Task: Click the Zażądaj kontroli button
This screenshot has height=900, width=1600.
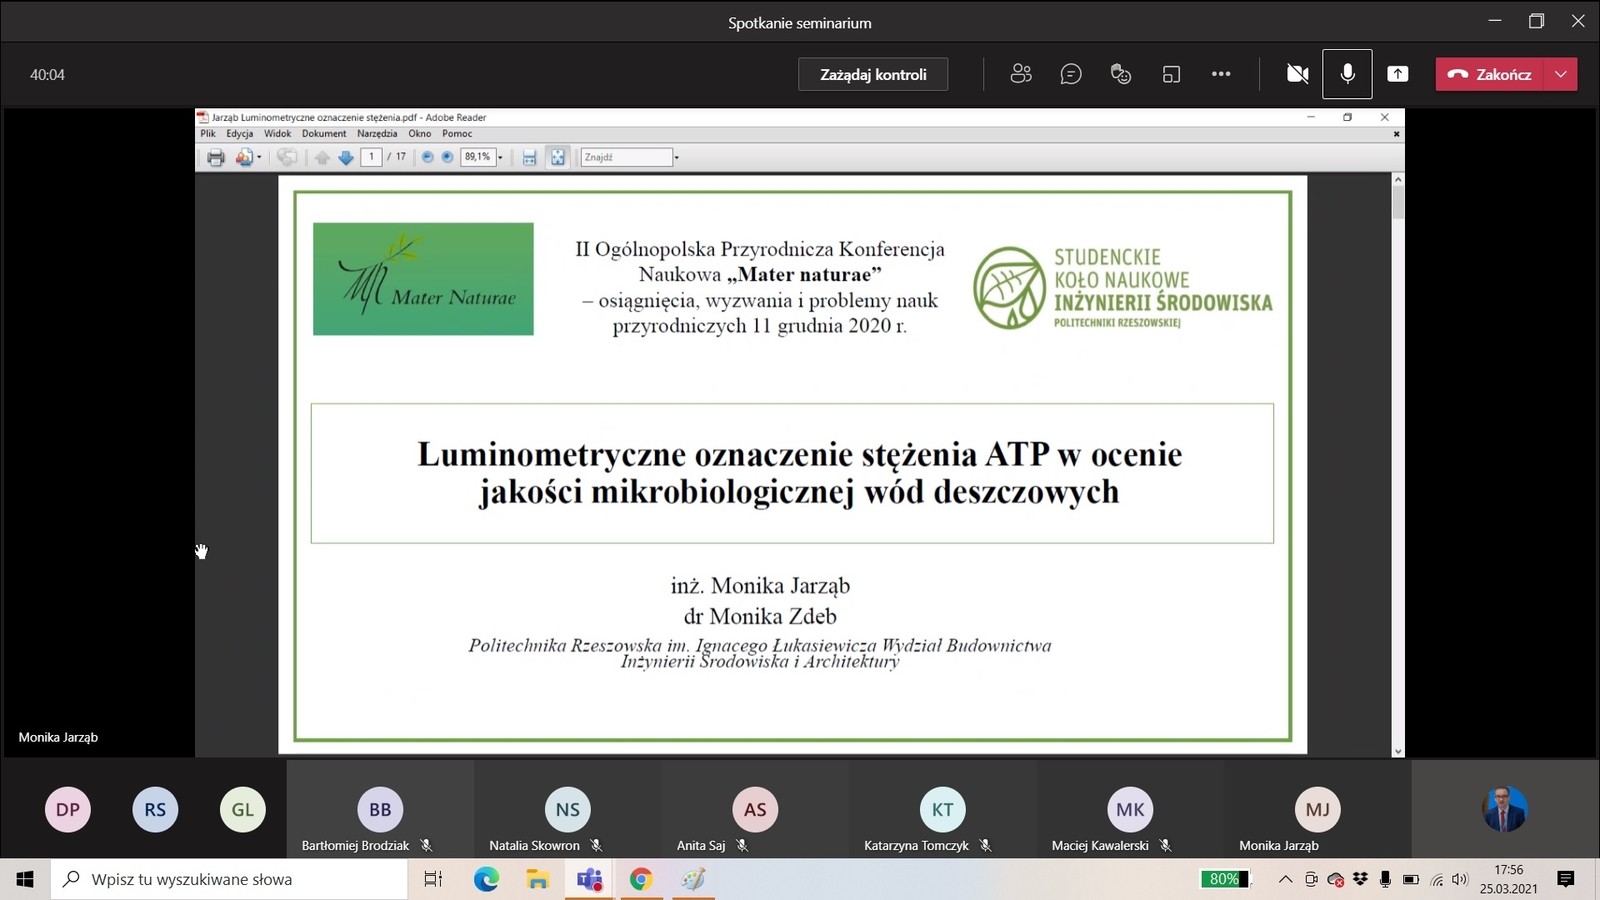Action: coord(873,75)
